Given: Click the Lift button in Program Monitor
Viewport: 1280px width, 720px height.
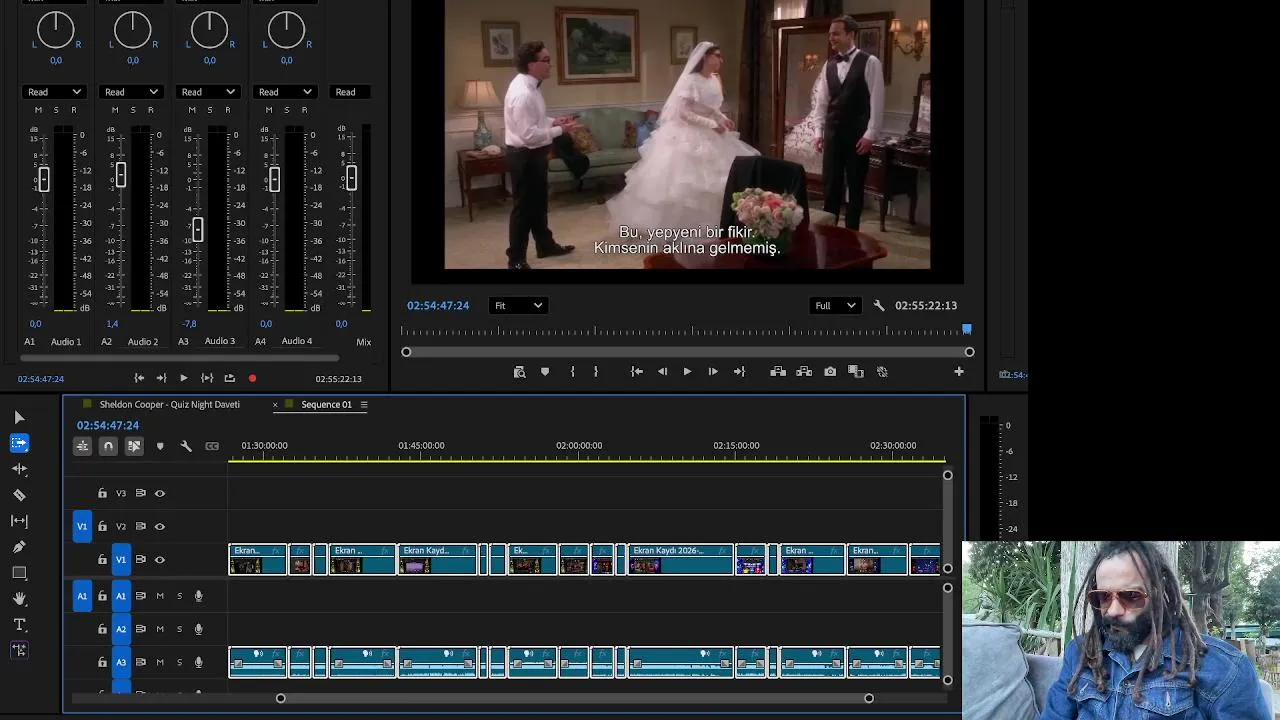Looking at the screenshot, I should pos(778,372).
